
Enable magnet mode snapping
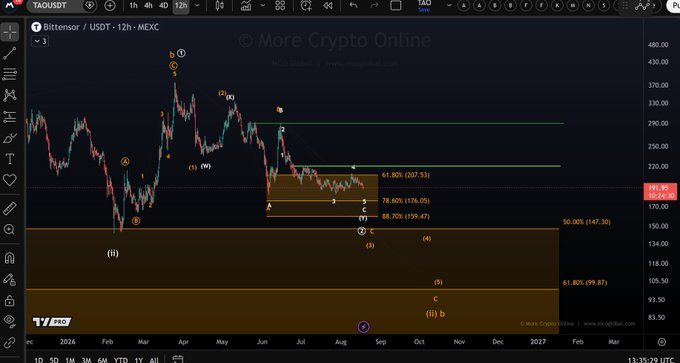(x=10, y=258)
